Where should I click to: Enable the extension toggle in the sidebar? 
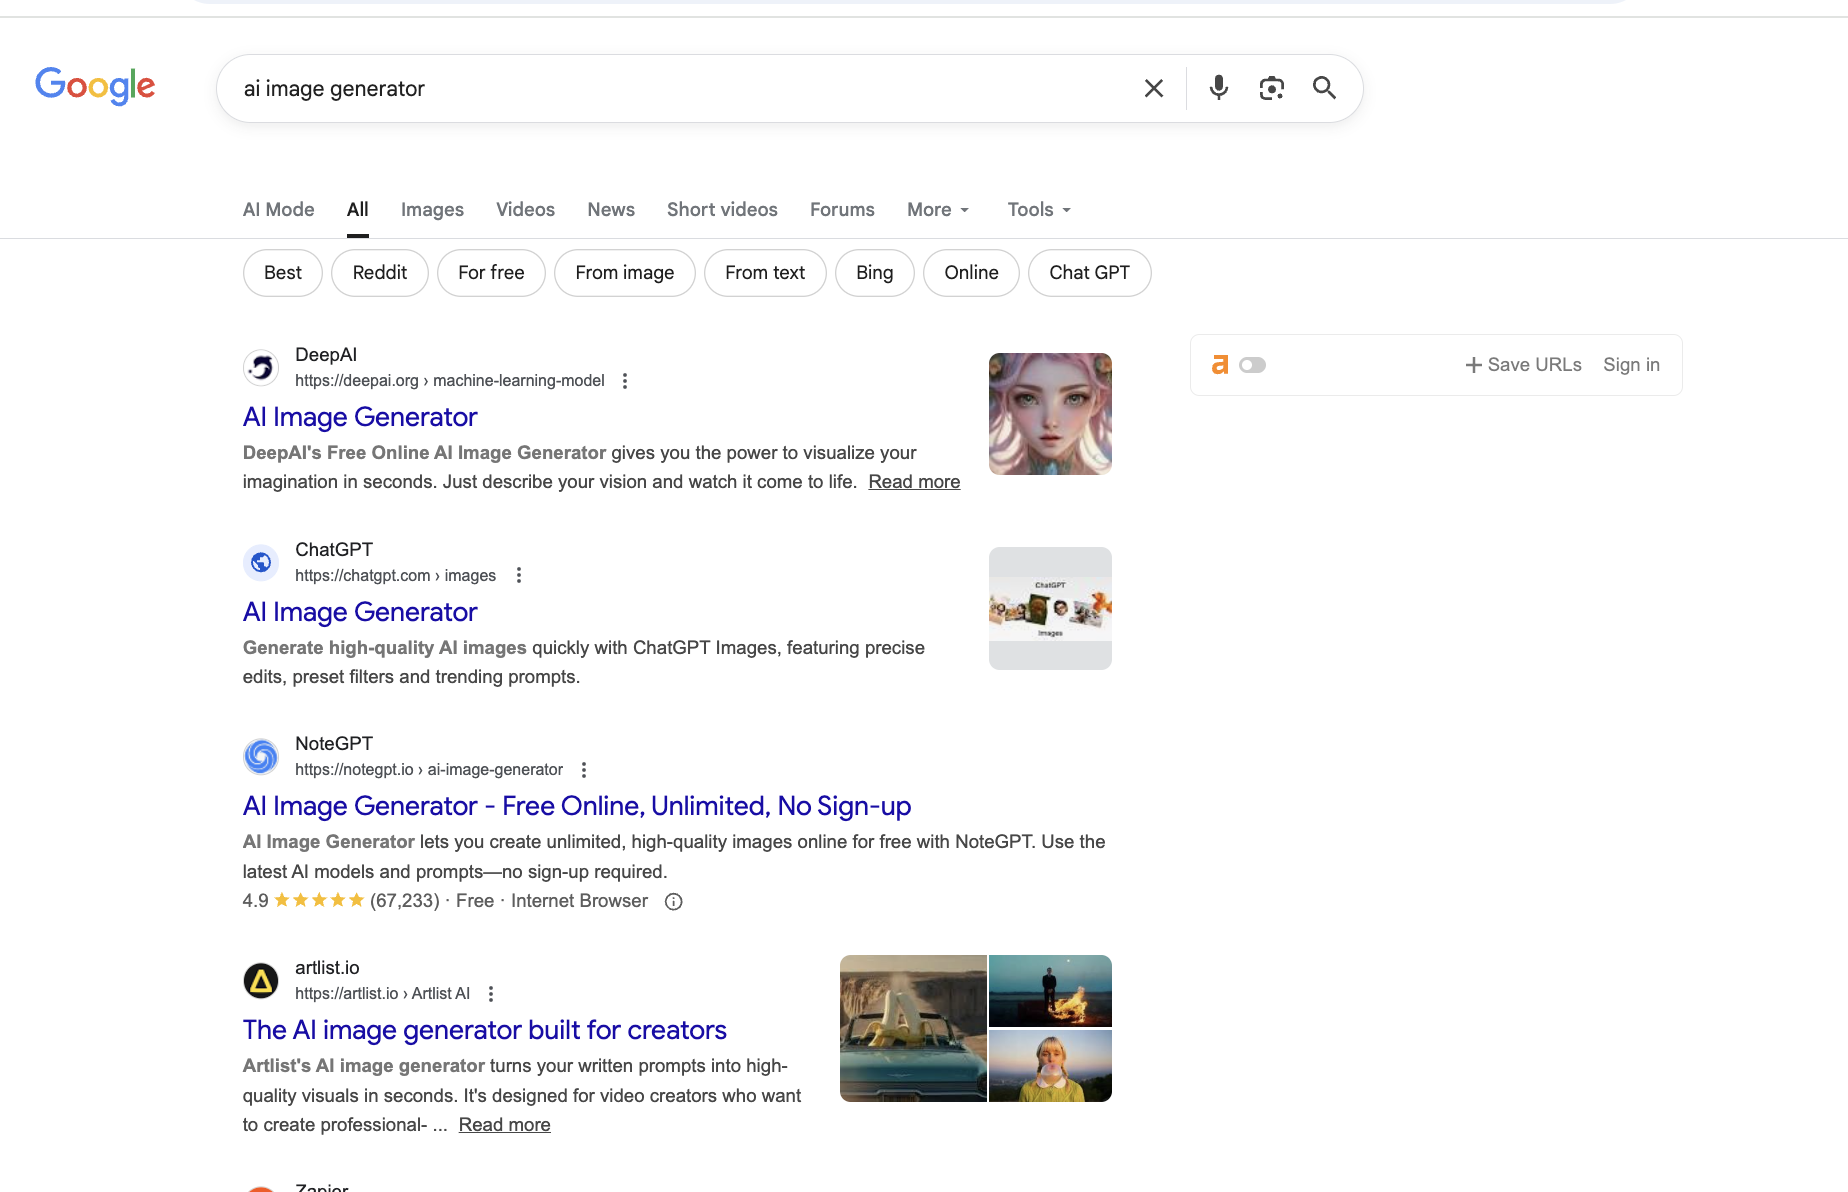click(1252, 365)
